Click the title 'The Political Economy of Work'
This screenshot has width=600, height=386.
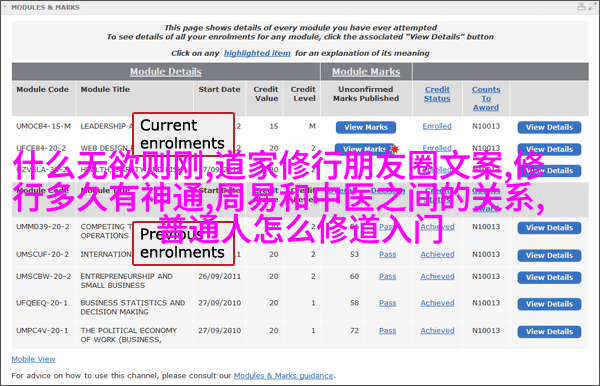tap(129, 335)
